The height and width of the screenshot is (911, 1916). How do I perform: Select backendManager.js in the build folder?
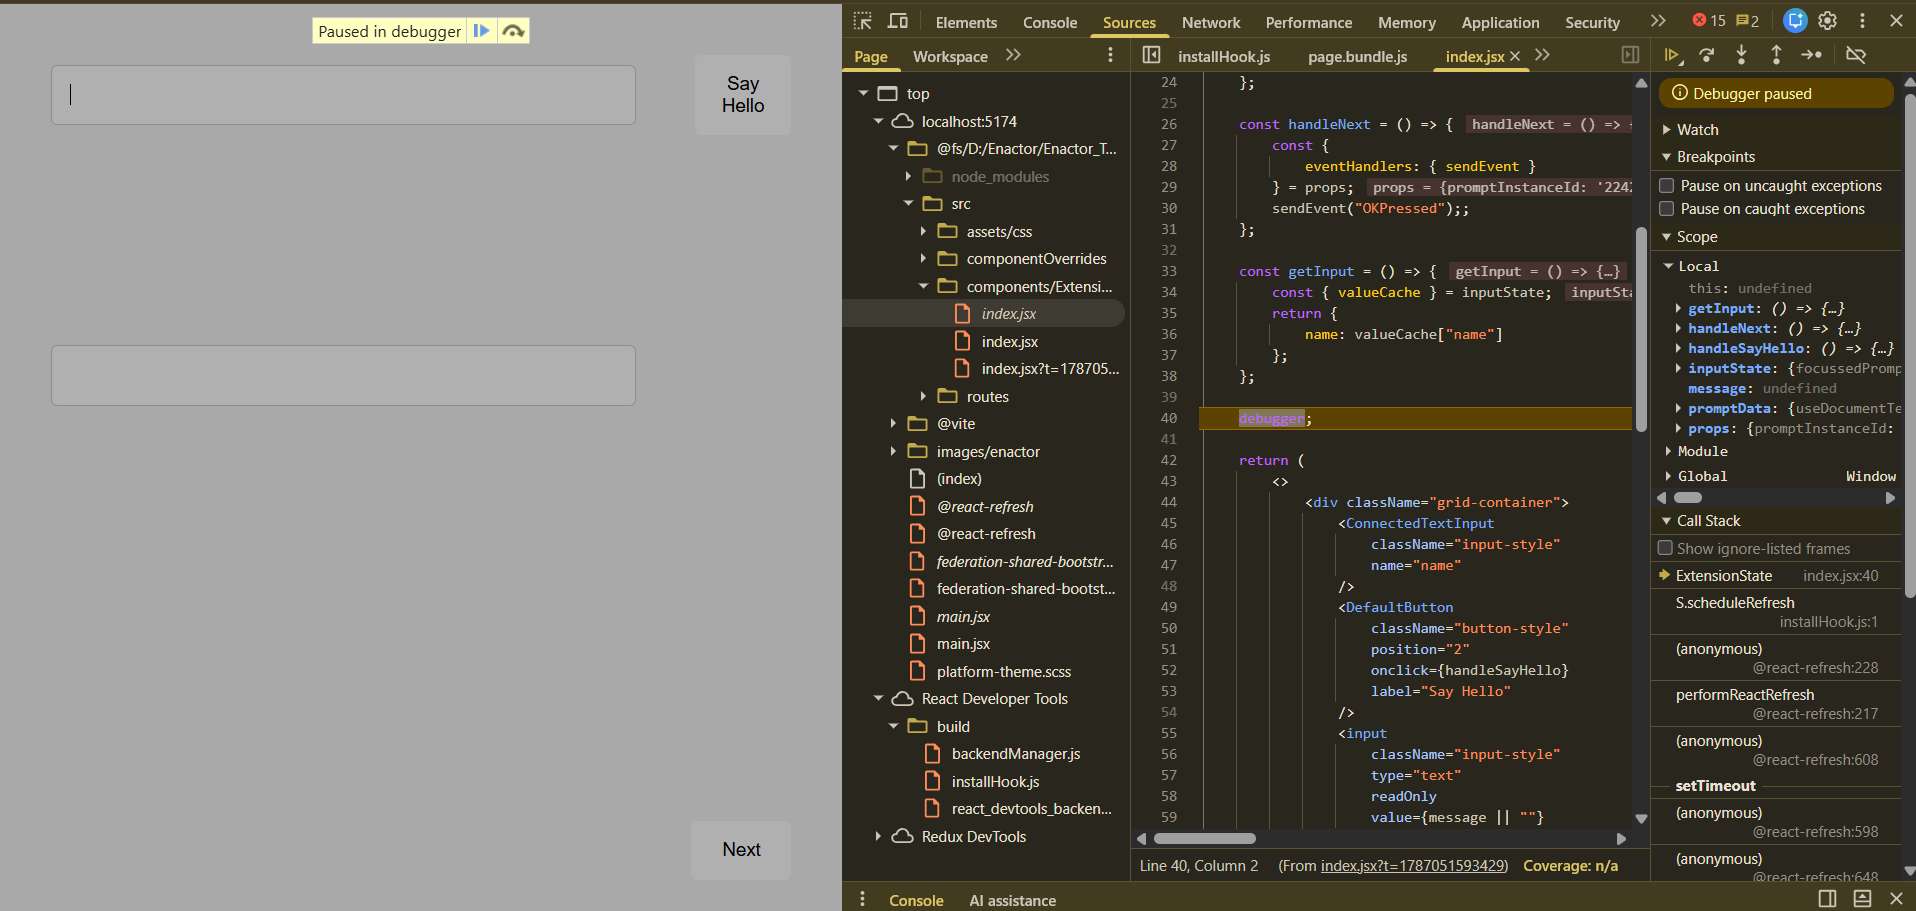[1016, 754]
